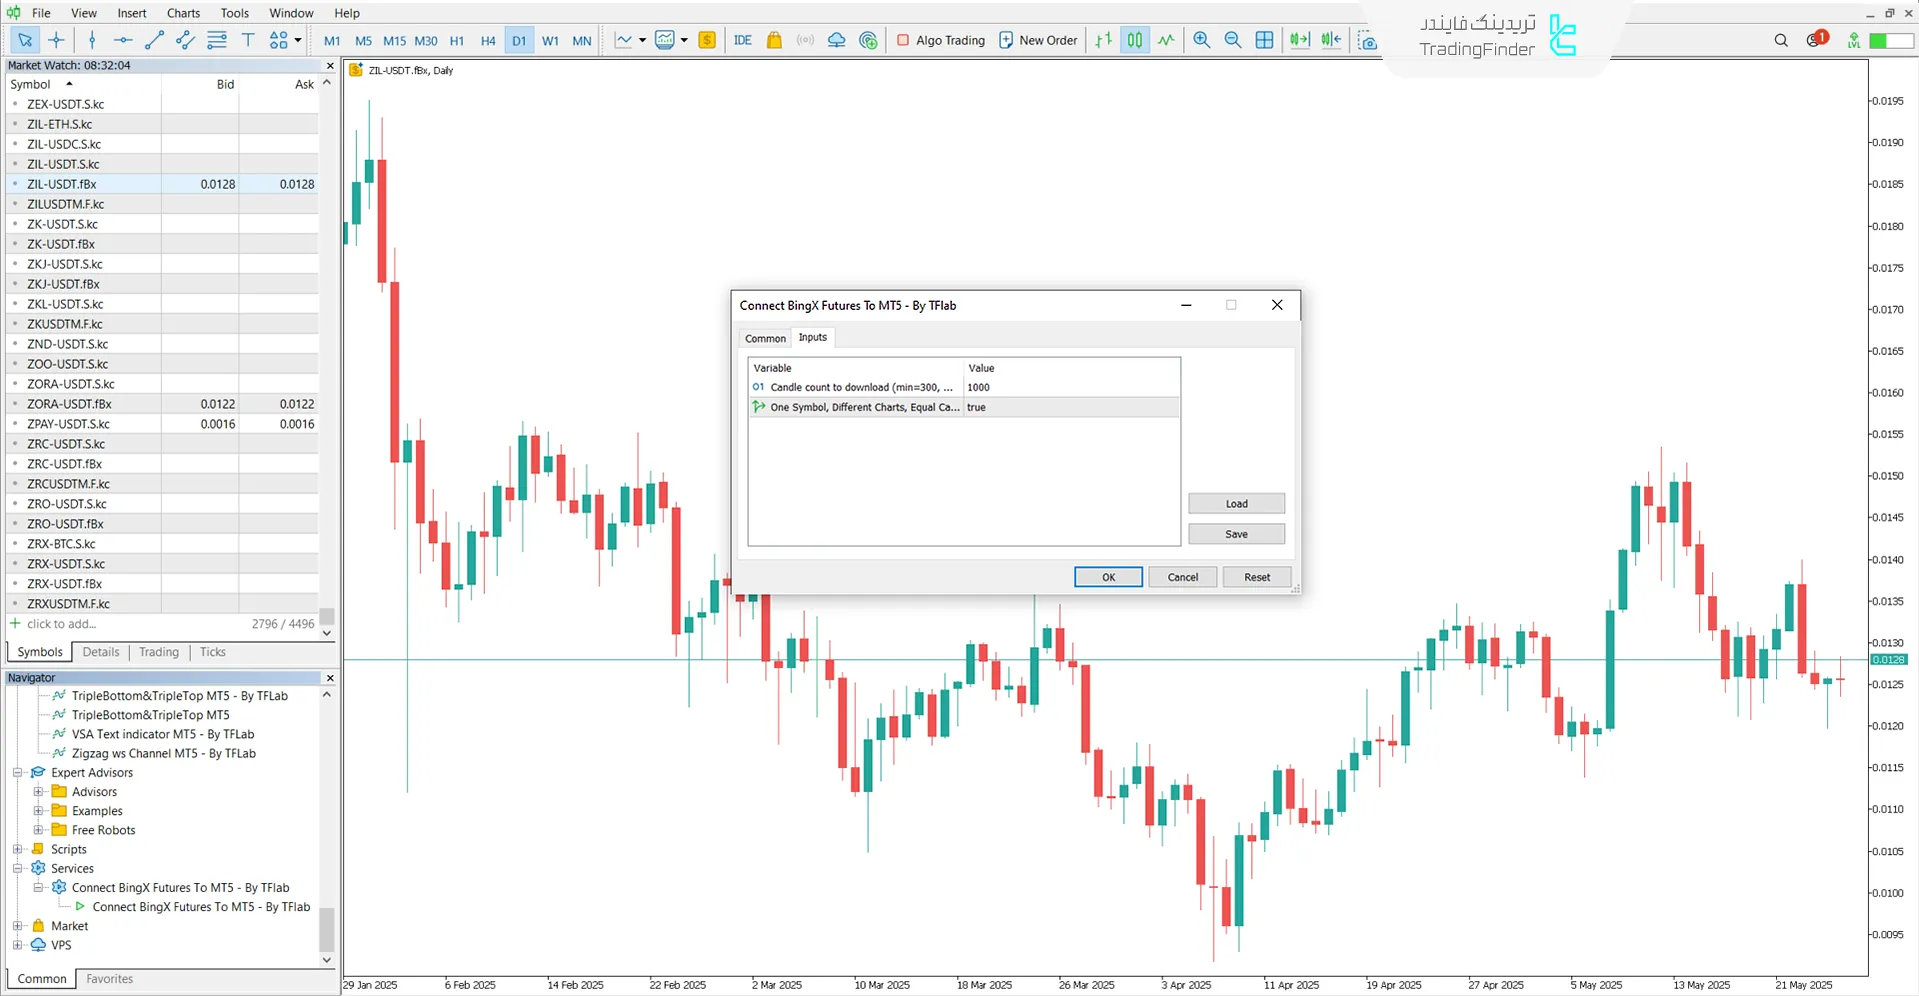Open the MetaEditor IDE
This screenshot has width=1919, height=996.
click(x=742, y=40)
